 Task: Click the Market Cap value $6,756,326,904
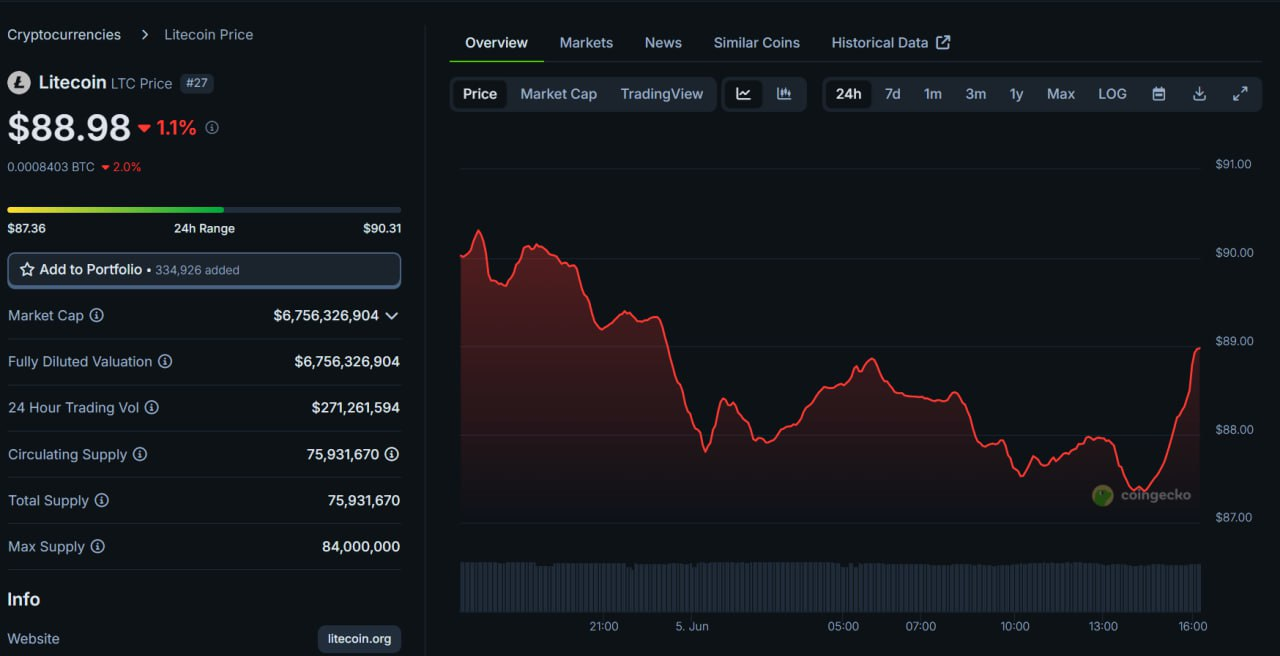pyautogui.click(x=326, y=315)
